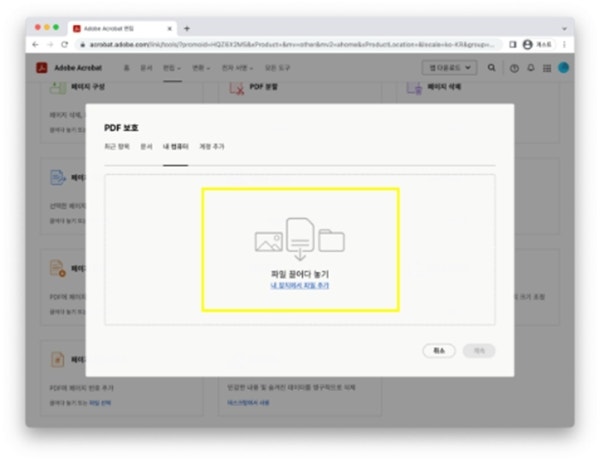Click the Adobe Acrobat logo icon

coord(42,68)
